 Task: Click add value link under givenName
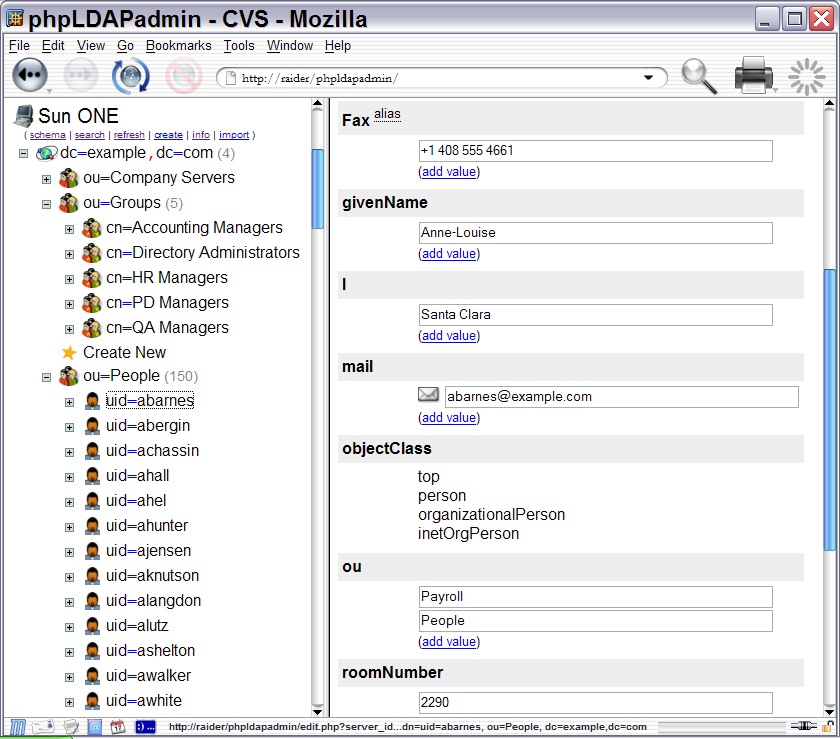coord(448,254)
